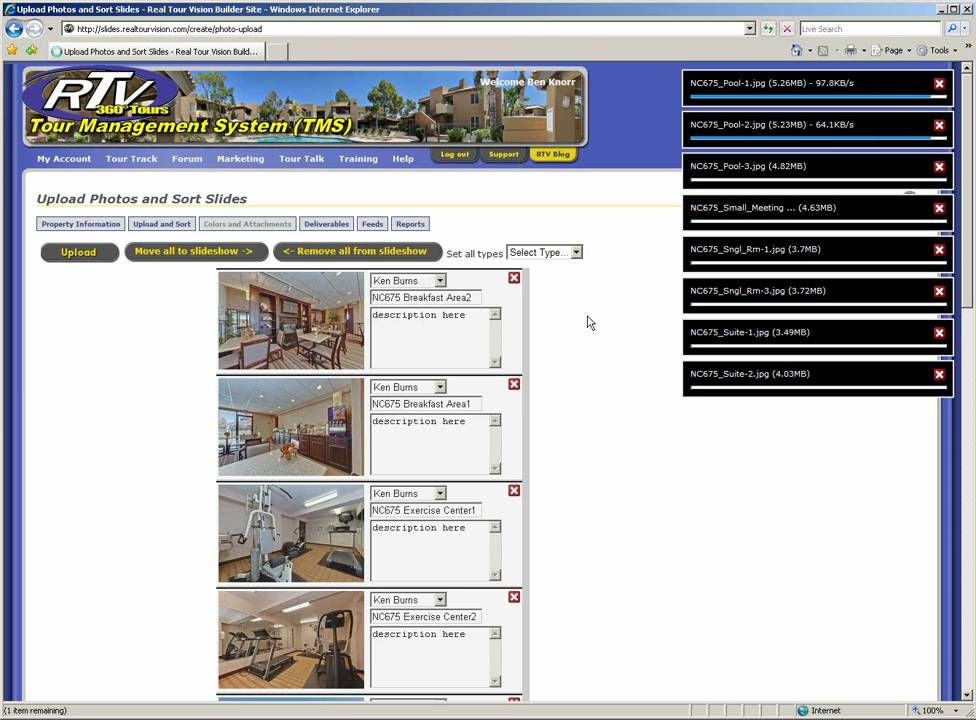Viewport: 976px width, 720px height.
Task: Go forward with browser Forward arrow
Action: click(x=34, y=29)
